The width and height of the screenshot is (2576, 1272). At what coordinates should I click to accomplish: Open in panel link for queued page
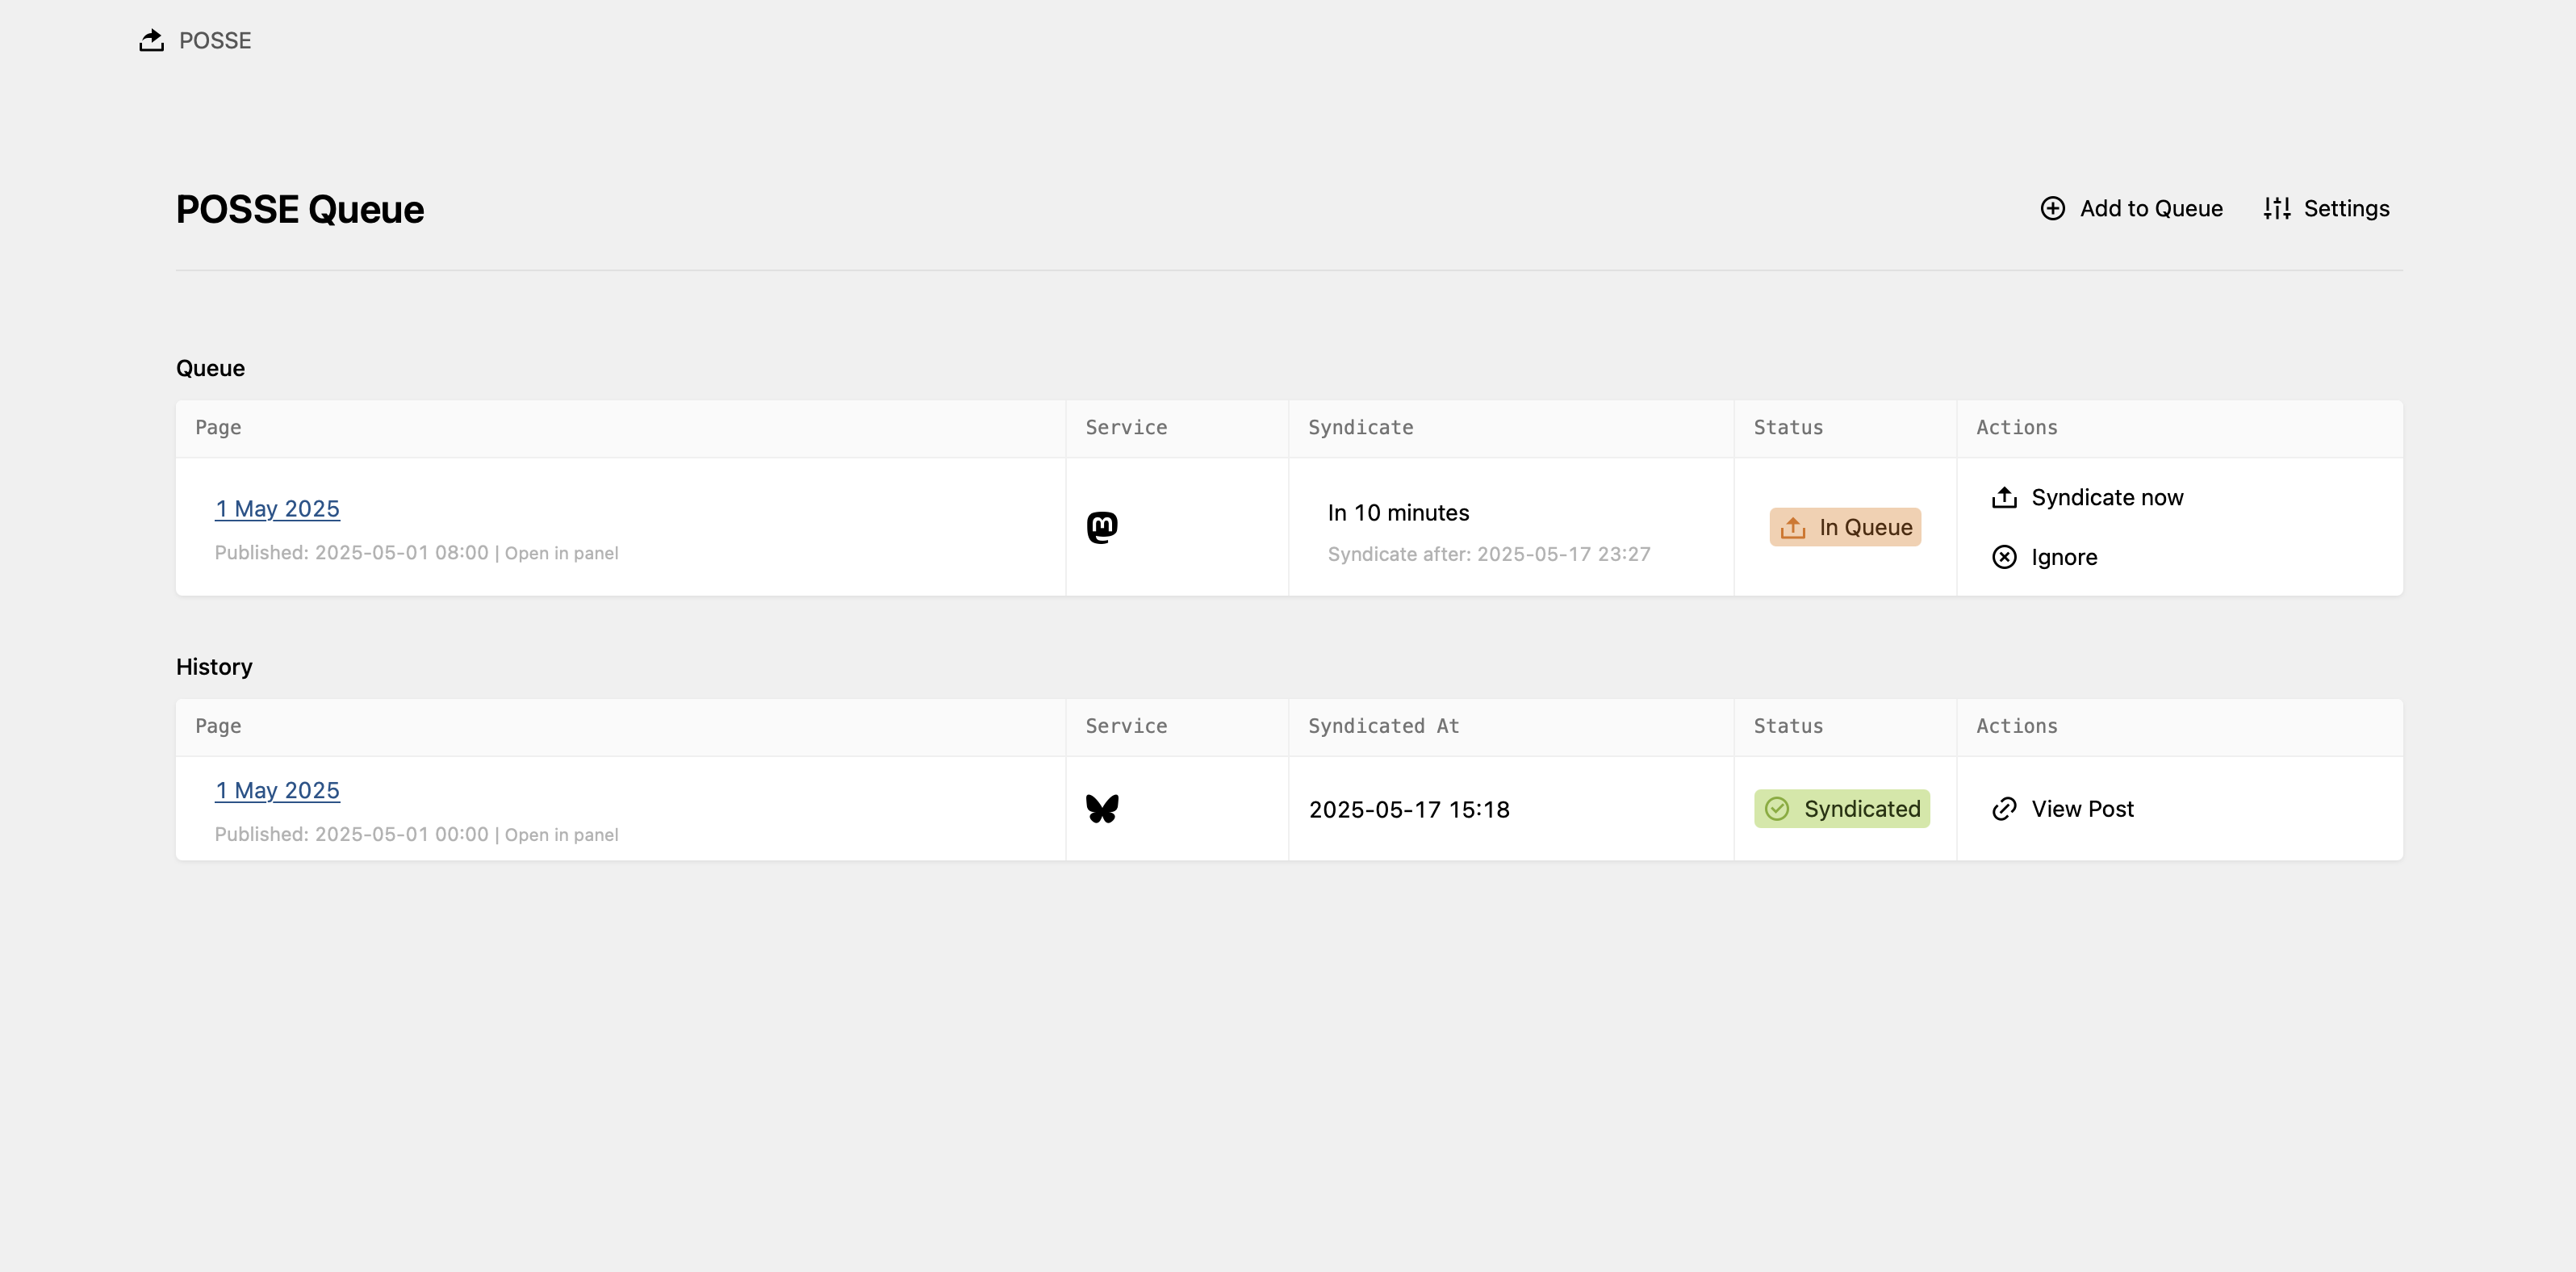coord(561,553)
